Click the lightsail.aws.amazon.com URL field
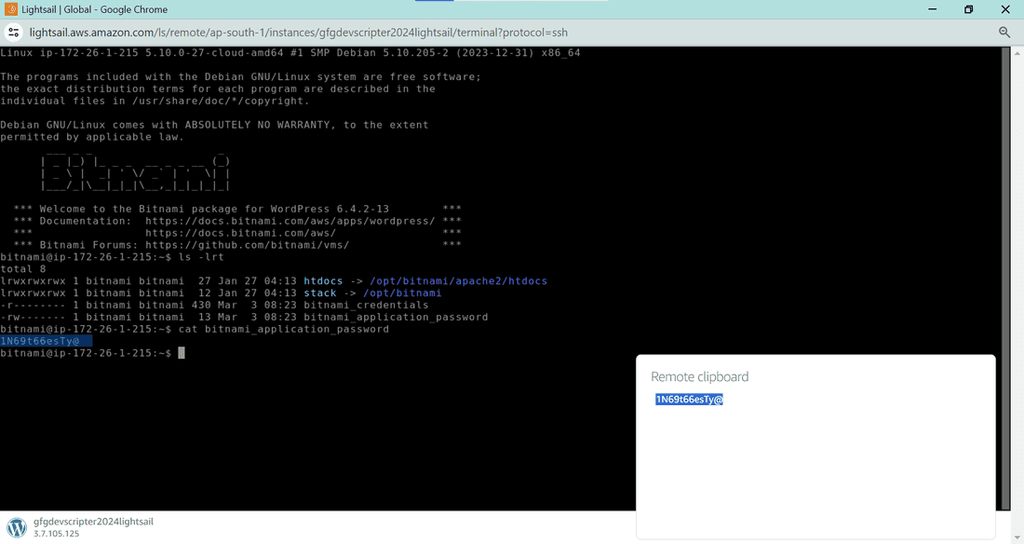The width and height of the screenshot is (1024, 544). pyautogui.click(x=298, y=32)
